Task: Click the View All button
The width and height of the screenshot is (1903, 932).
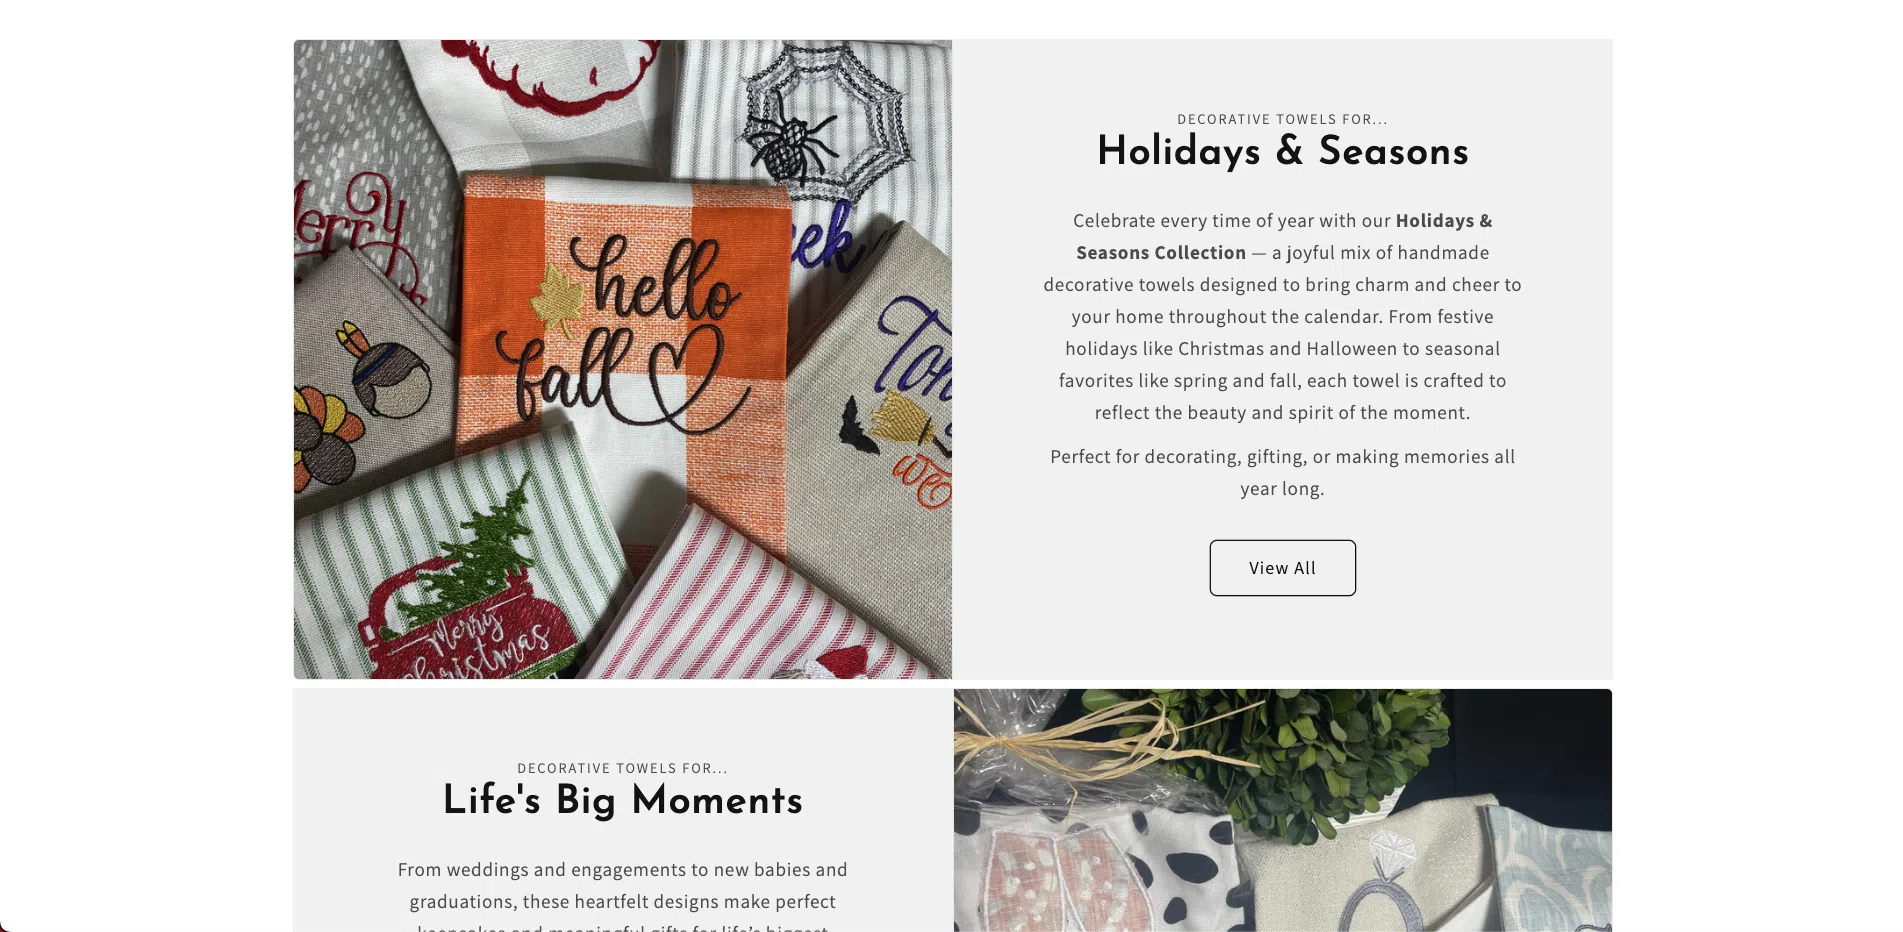Action: coord(1282,568)
